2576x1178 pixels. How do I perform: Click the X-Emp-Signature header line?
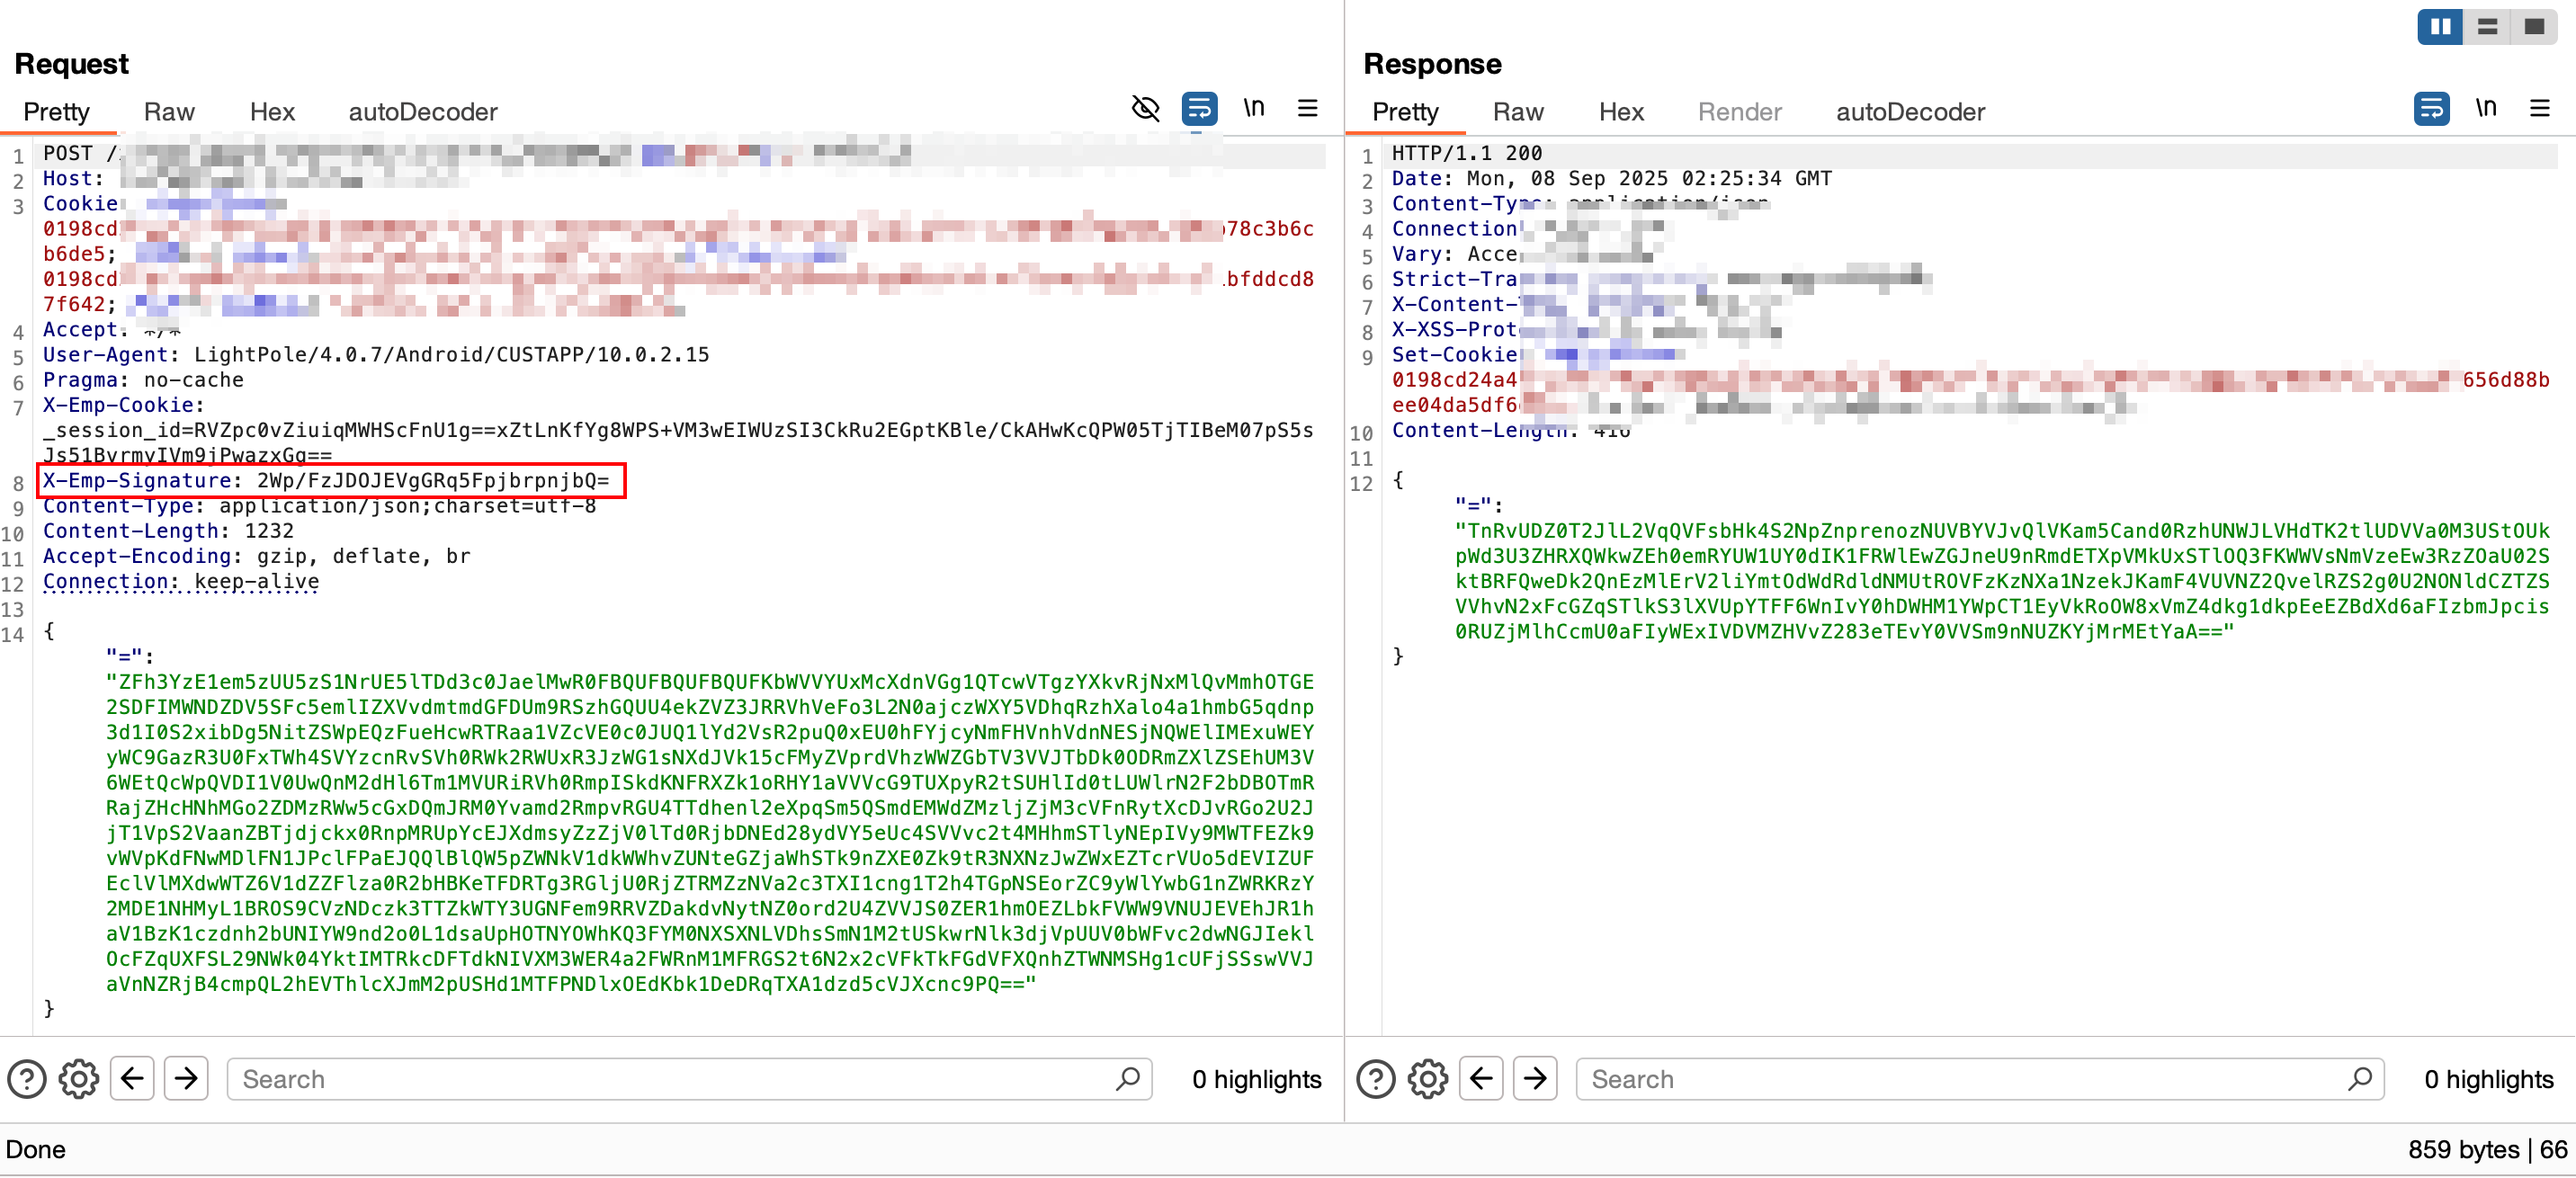[330, 481]
